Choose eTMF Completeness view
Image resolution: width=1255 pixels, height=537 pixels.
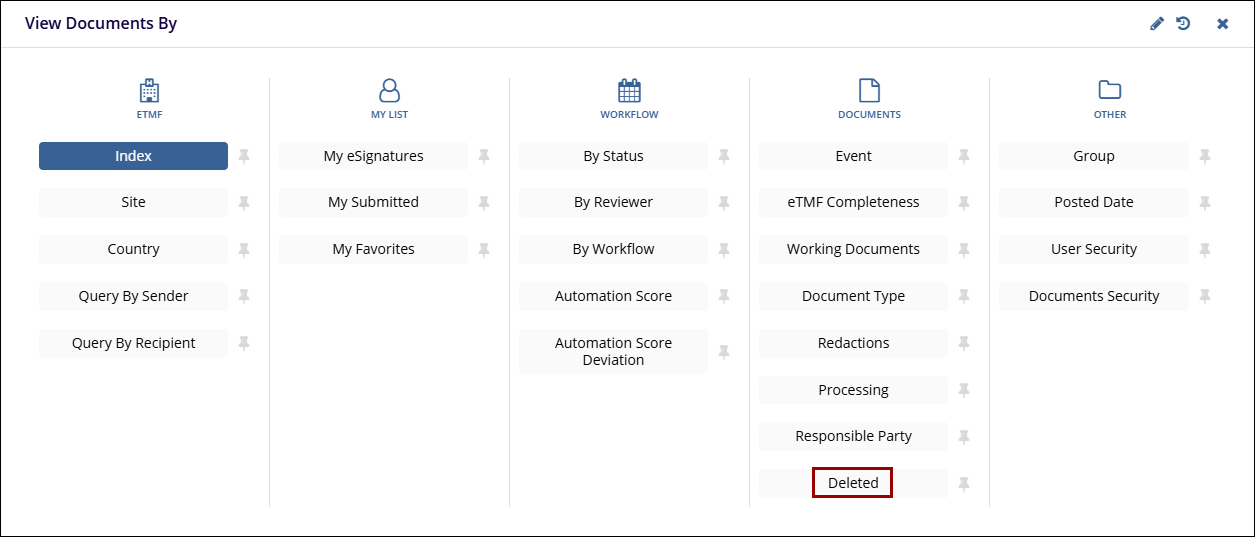(x=853, y=203)
